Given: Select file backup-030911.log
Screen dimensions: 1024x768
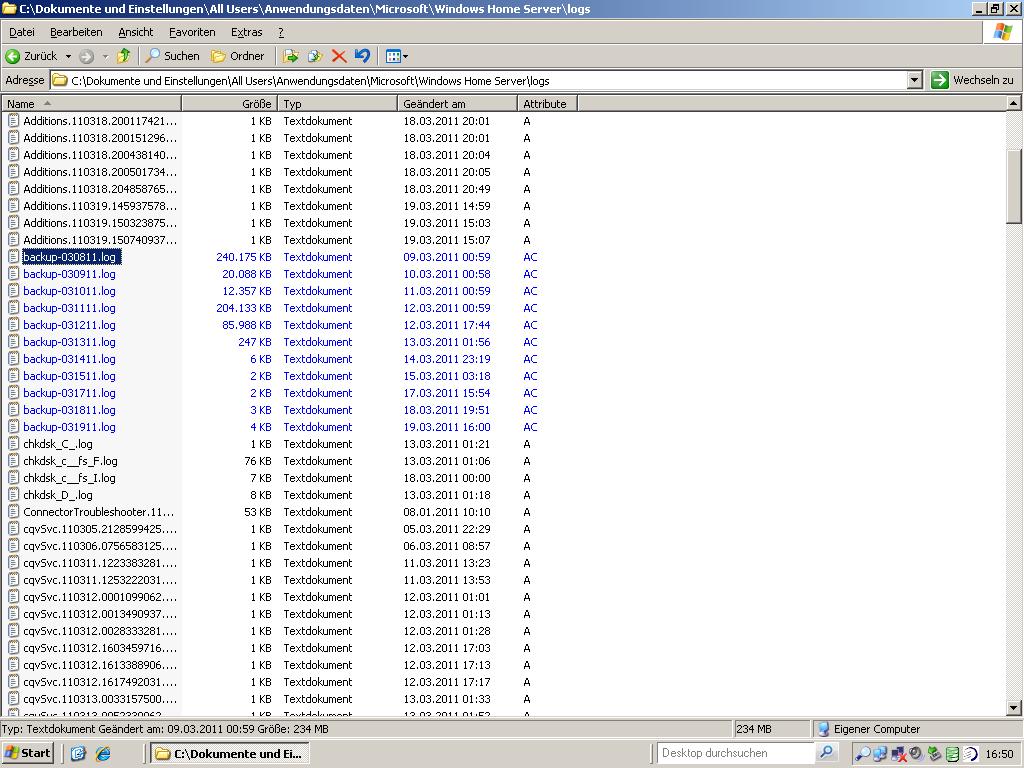Looking at the screenshot, I should [69, 274].
